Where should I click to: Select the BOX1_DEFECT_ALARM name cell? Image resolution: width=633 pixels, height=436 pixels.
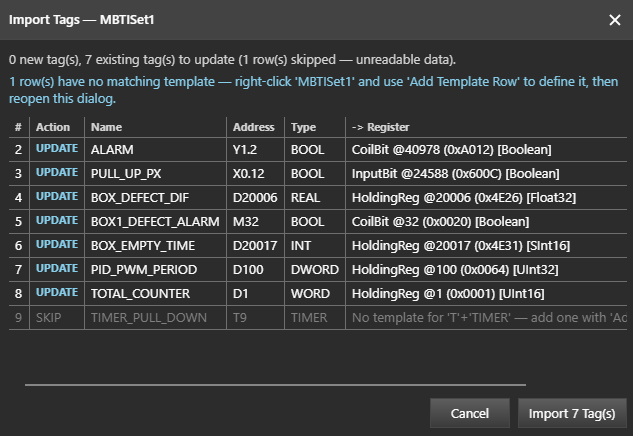pos(155,222)
